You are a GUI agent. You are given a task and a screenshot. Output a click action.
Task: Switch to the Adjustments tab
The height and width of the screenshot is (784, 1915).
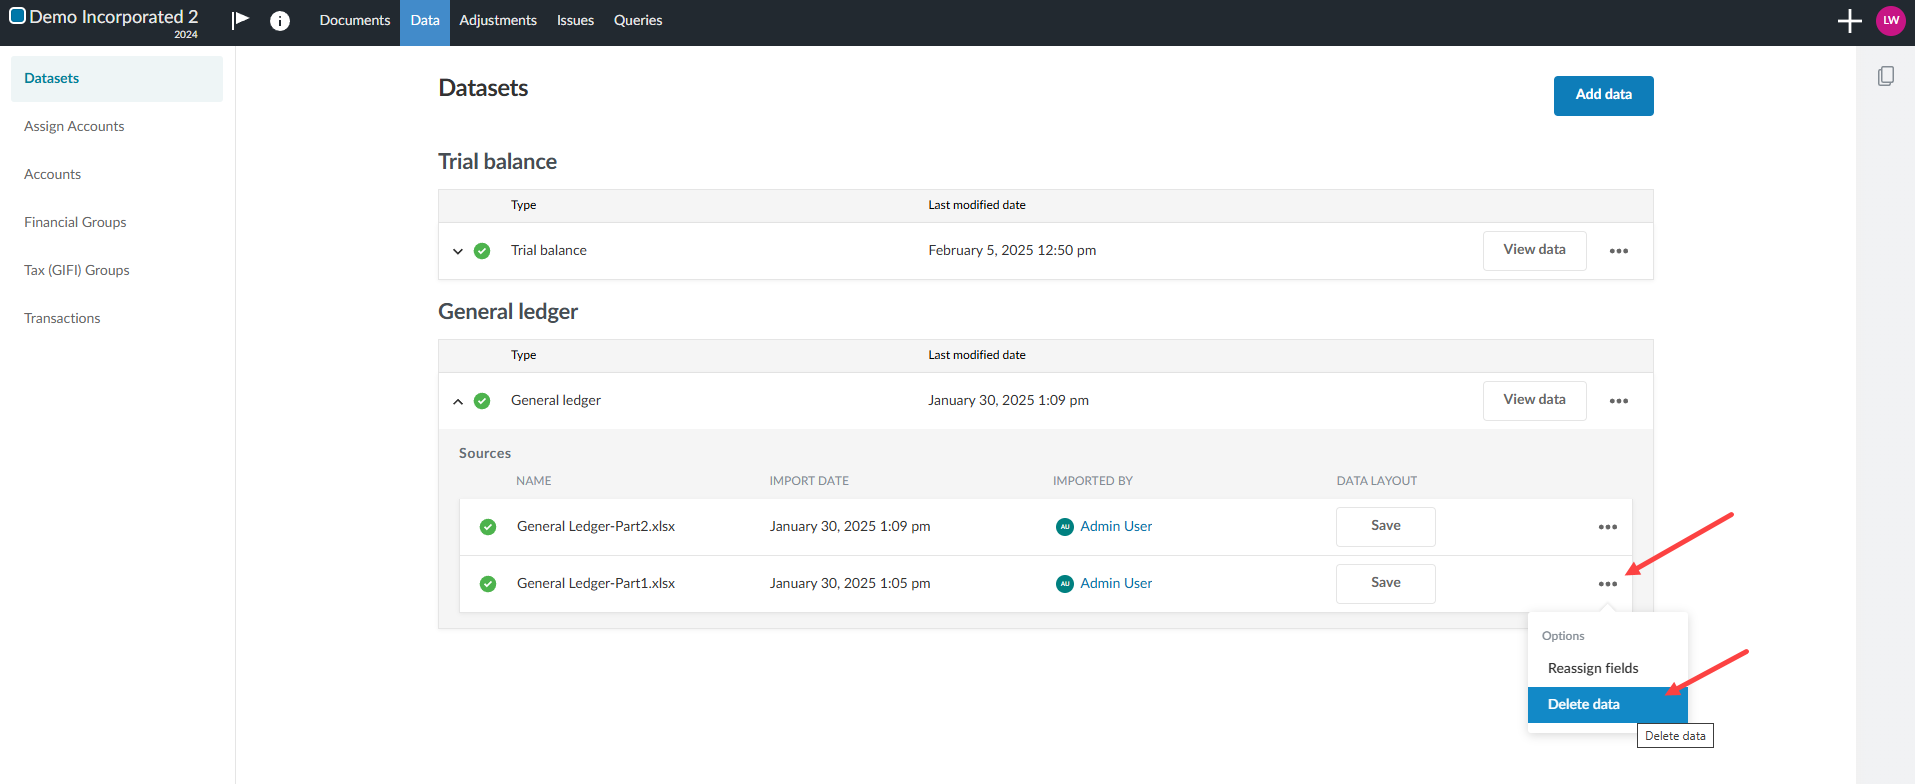coord(498,21)
